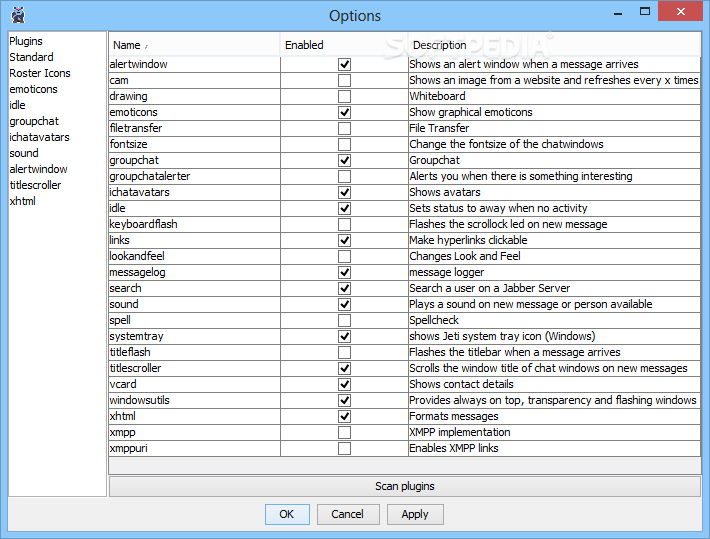Viewport: 710px width, 539px height.
Task: Click 'Make hyperlinks clickable' description text
Action: 468,241
